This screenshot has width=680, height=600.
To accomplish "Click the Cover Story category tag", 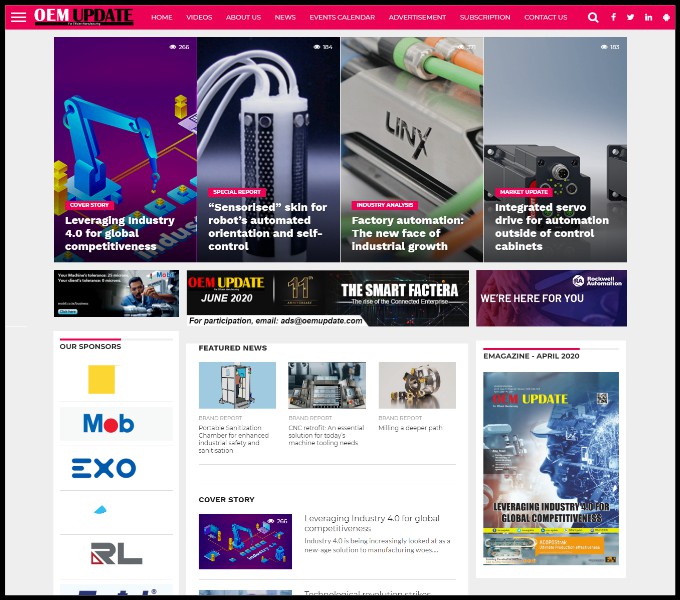I will click(x=89, y=205).
